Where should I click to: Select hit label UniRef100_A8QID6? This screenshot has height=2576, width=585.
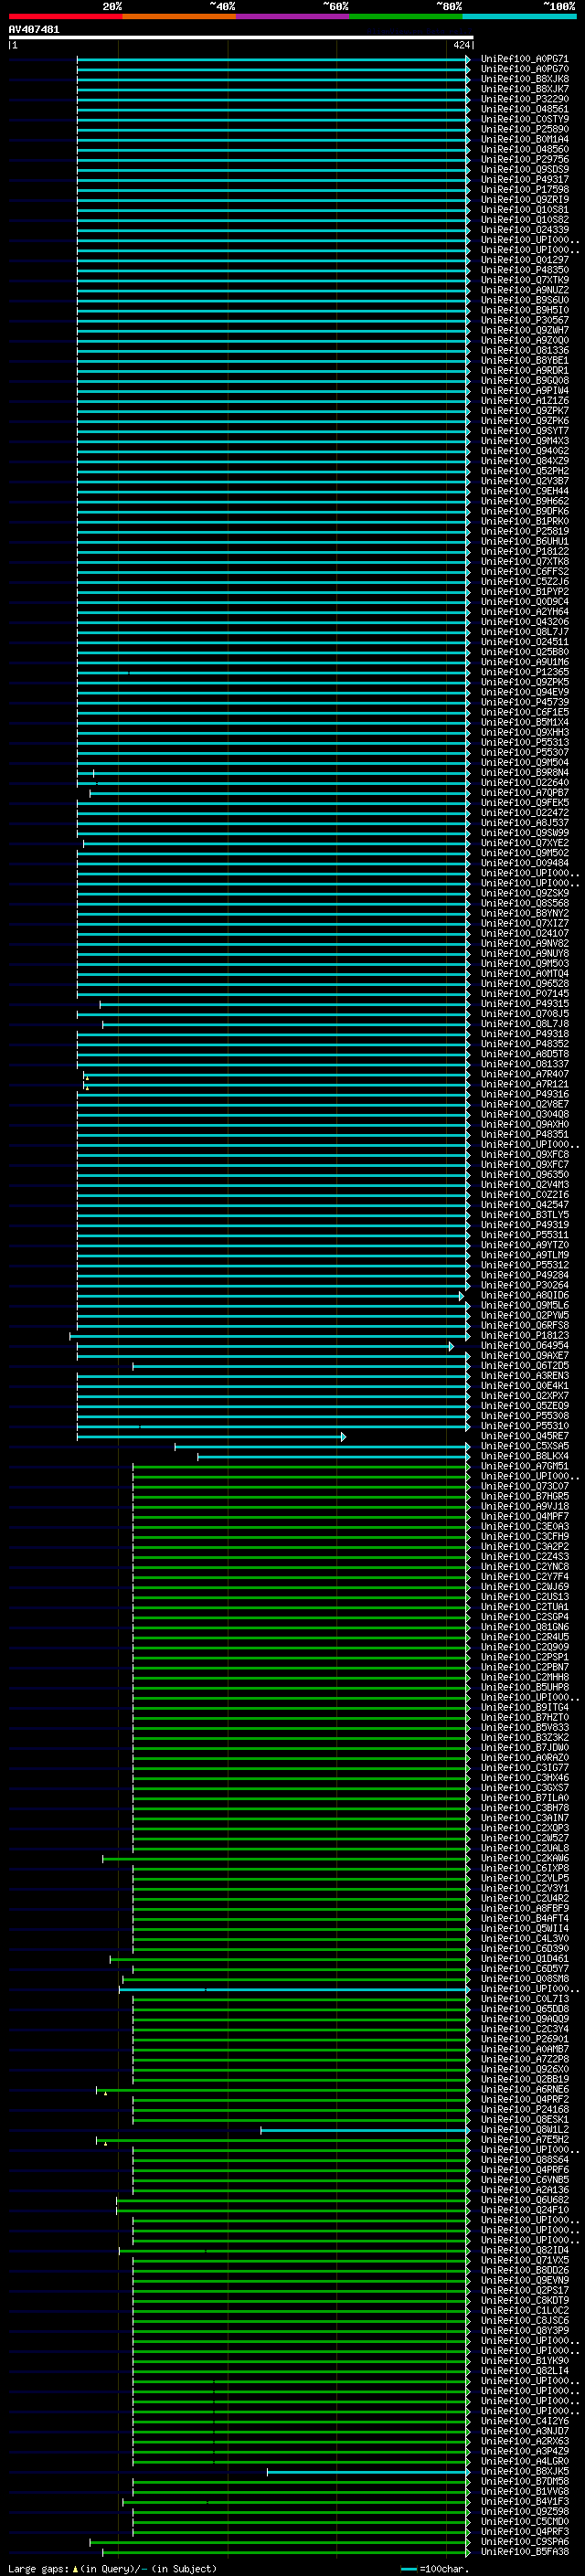525,1295
